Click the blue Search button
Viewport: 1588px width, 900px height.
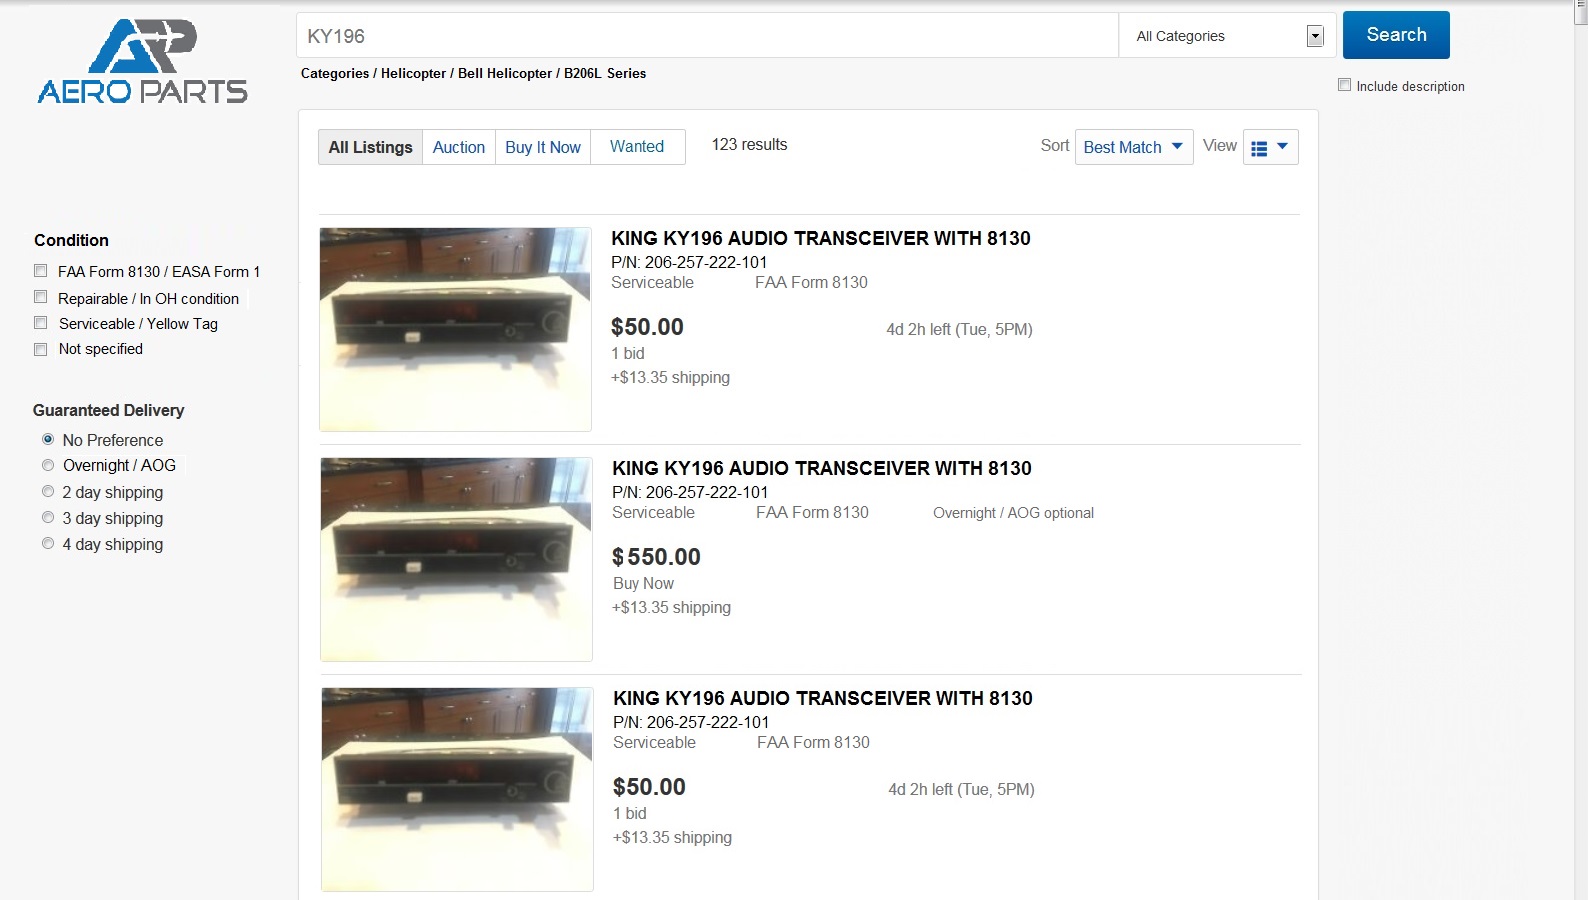(x=1396, y=35)
